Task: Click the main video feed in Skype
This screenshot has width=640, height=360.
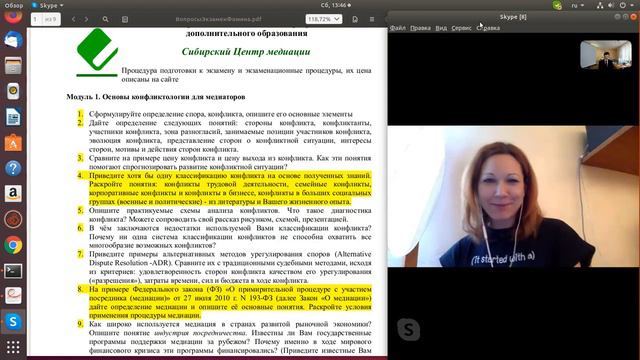Action: click(513, 196)
